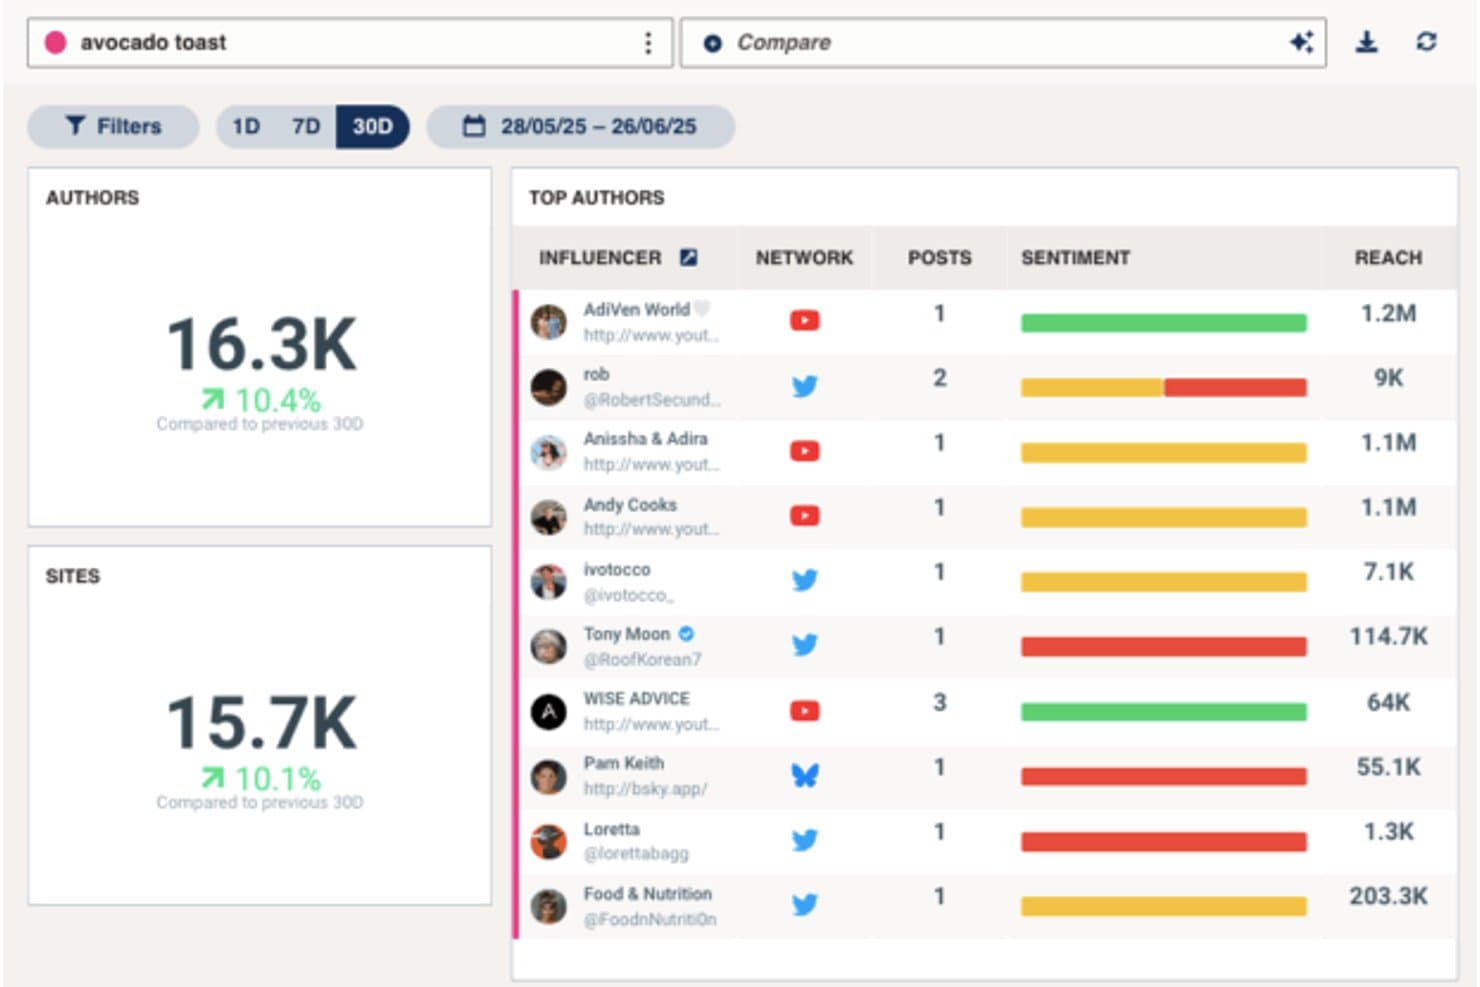Open the Filters panel
Screen dimensions: 1480x987
113,126
